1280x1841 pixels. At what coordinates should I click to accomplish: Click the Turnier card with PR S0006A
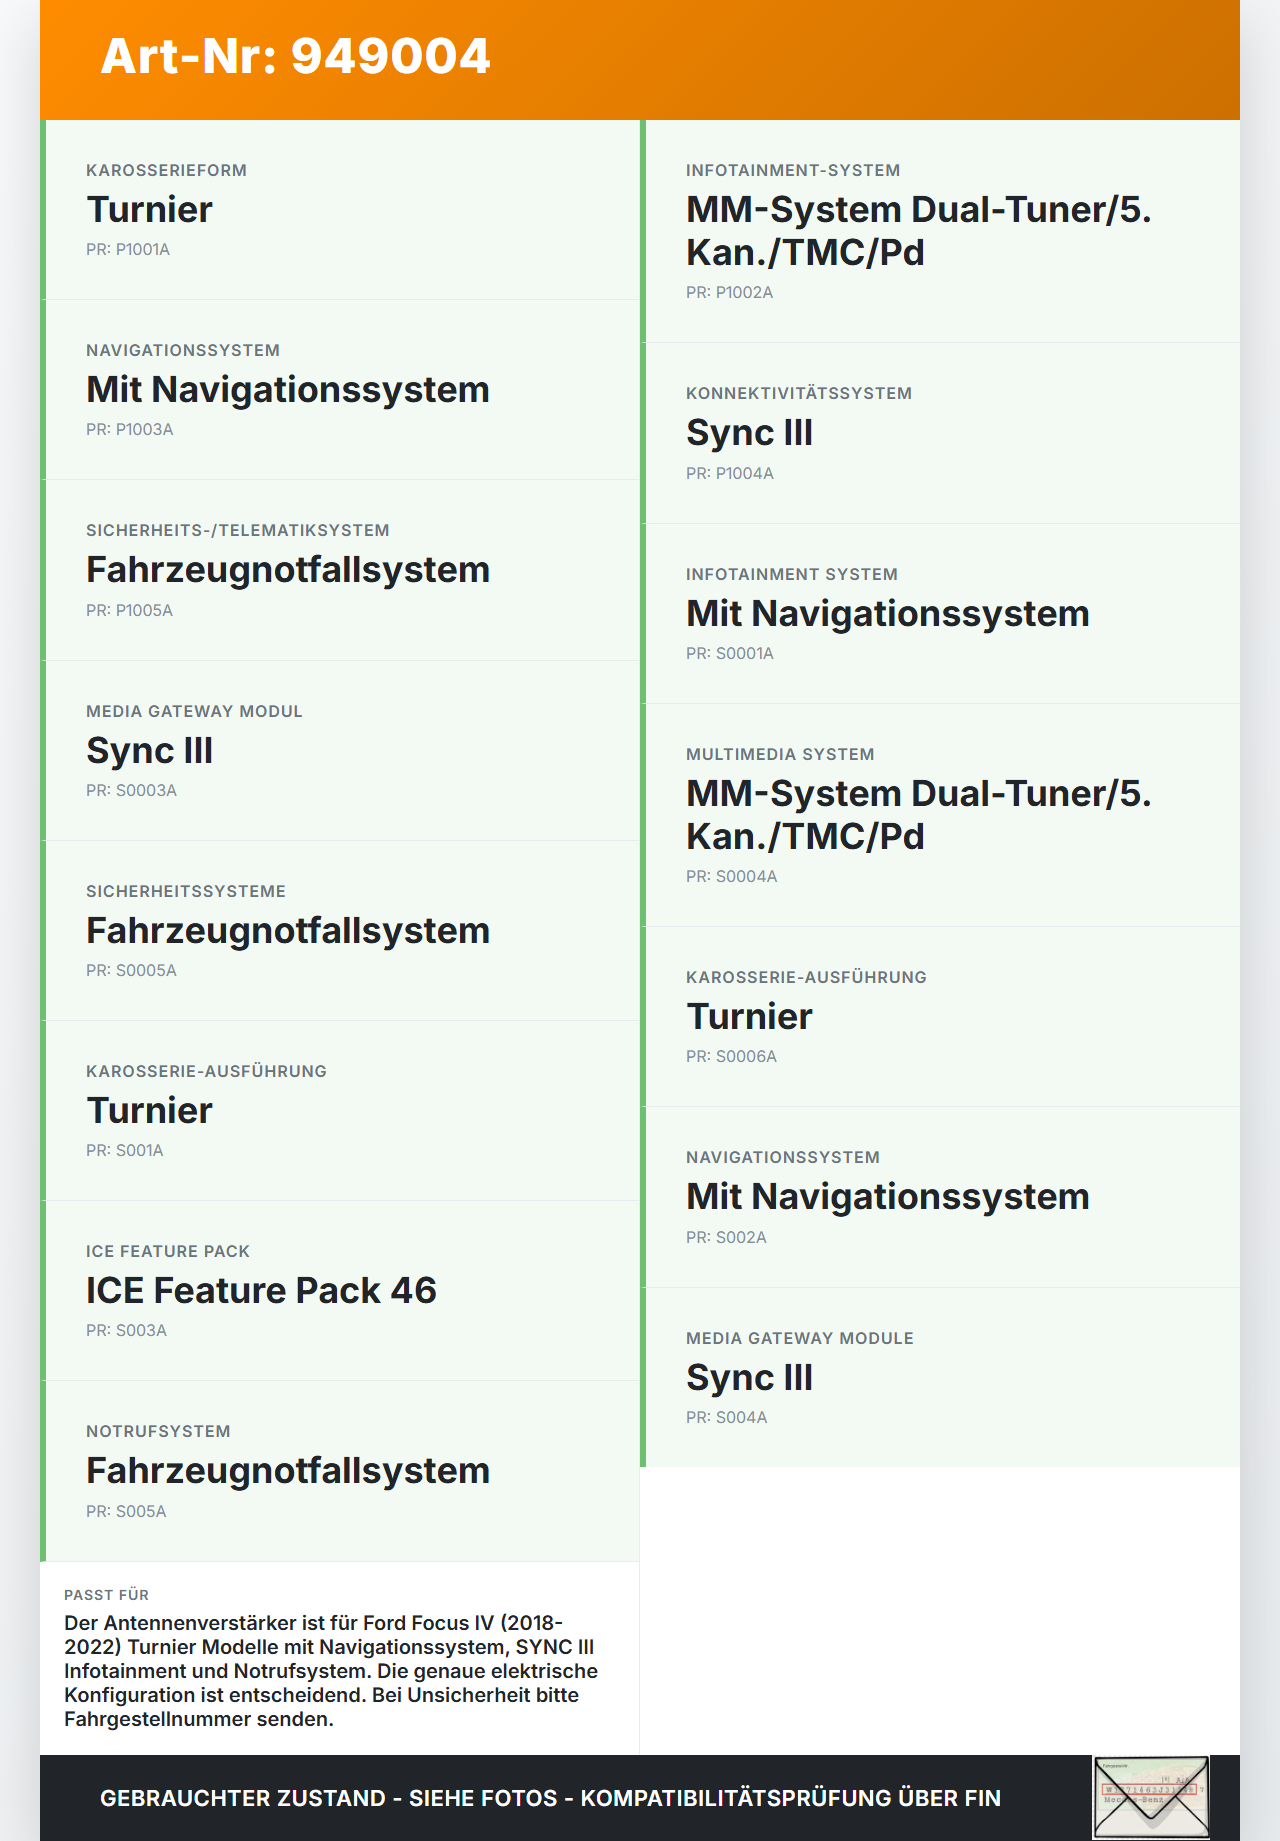pyautogui.click(x=940, y=1016)
